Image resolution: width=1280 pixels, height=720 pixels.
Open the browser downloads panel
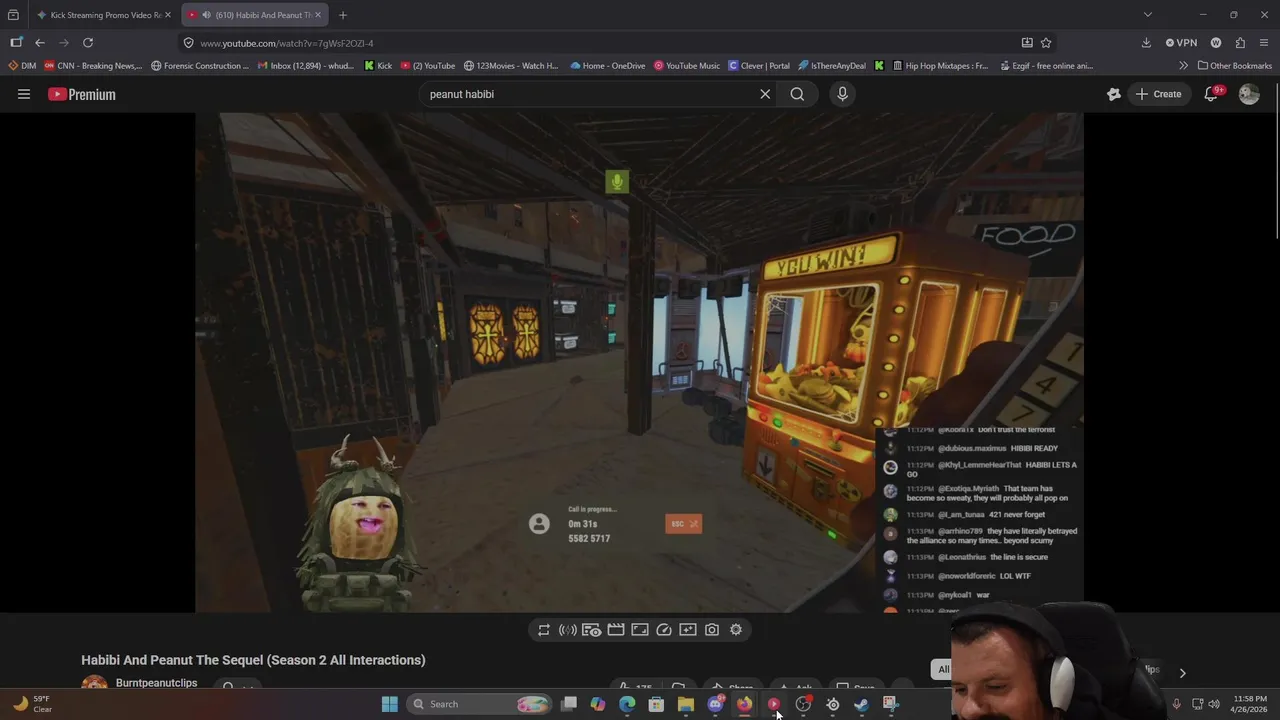coord(1146,43)
